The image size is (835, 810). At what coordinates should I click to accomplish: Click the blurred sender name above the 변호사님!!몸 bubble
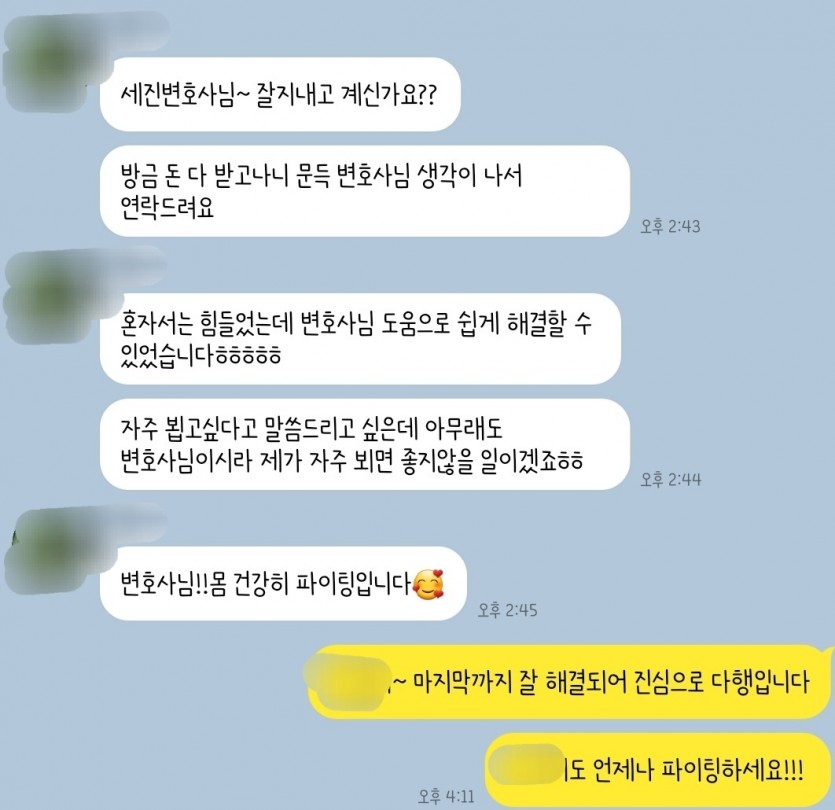(128, 520)
